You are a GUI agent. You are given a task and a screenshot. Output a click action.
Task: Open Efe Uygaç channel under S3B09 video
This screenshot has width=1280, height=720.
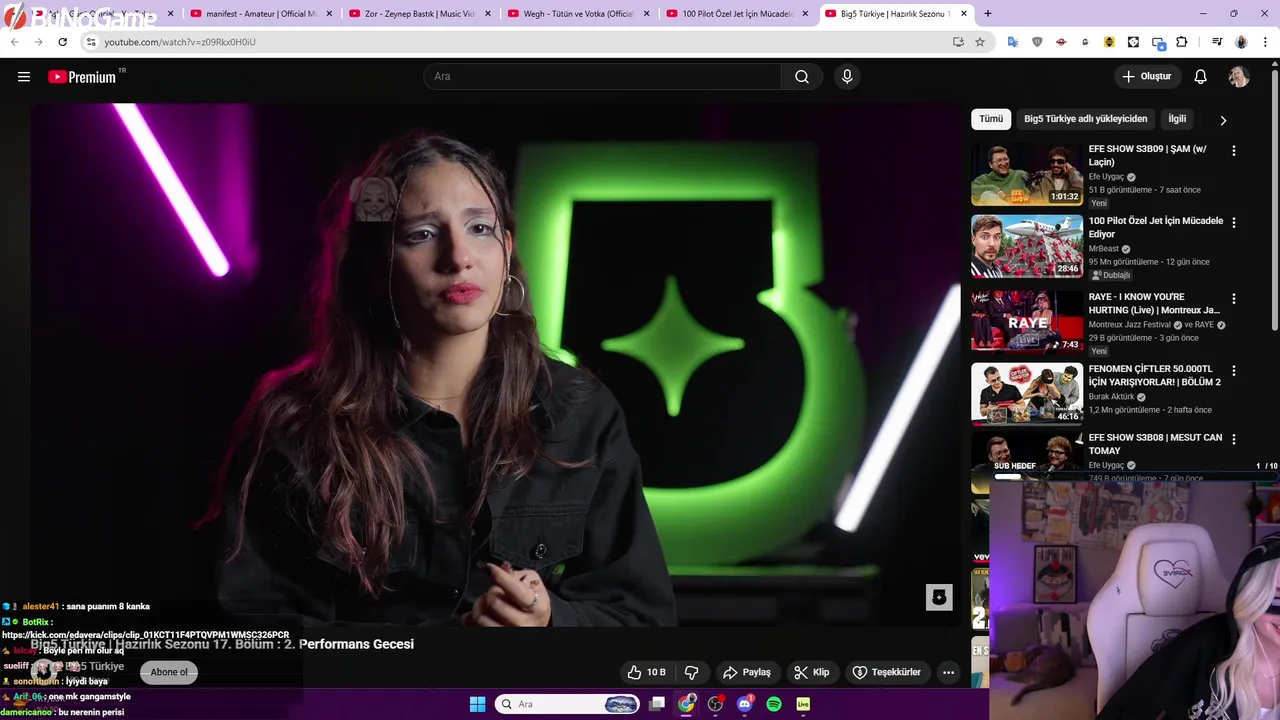pos(1105,177)
